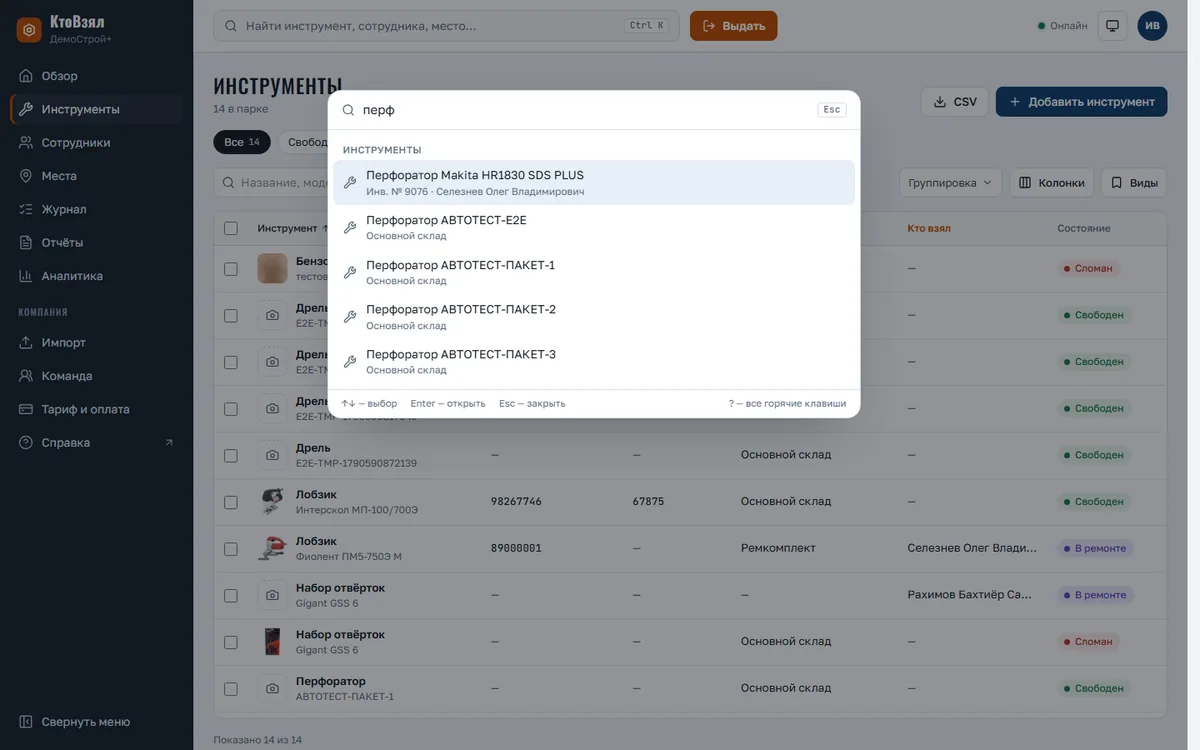The height and width of the screenshot is (750, 1200).
Task: Click the Журнал list icon in sidebar
Action: coord(26,209)
